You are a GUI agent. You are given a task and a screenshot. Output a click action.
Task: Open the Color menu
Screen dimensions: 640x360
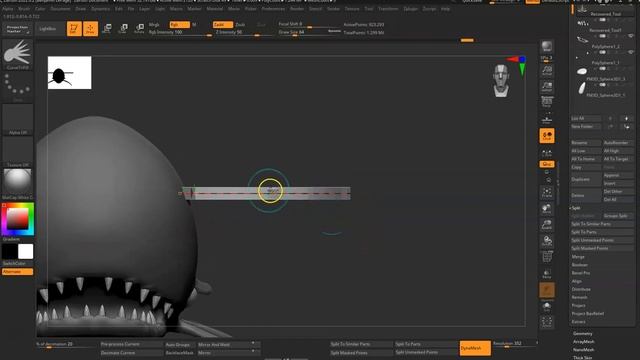pyautogui.click(x=40, y=9)
